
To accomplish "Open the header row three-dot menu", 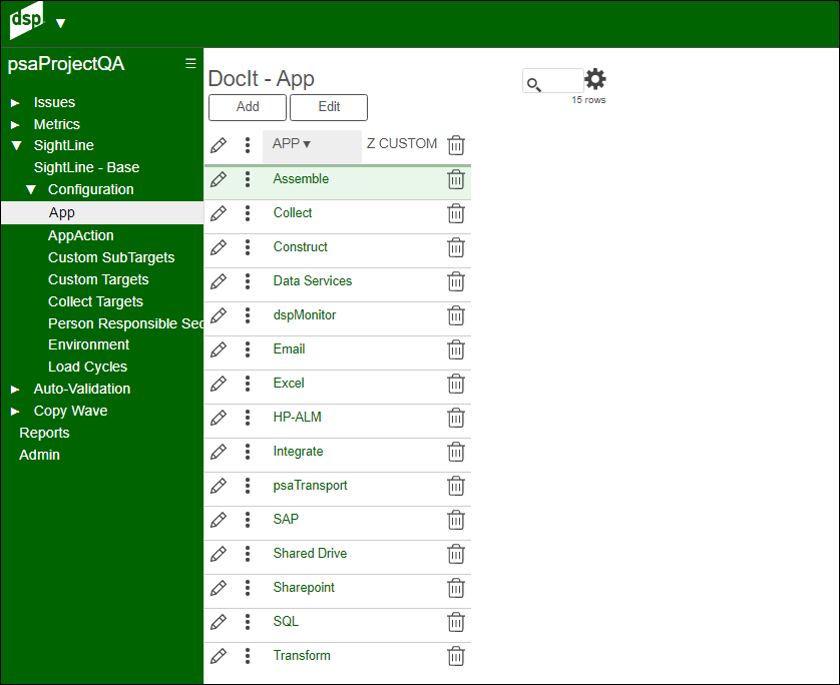I will 248,145.
